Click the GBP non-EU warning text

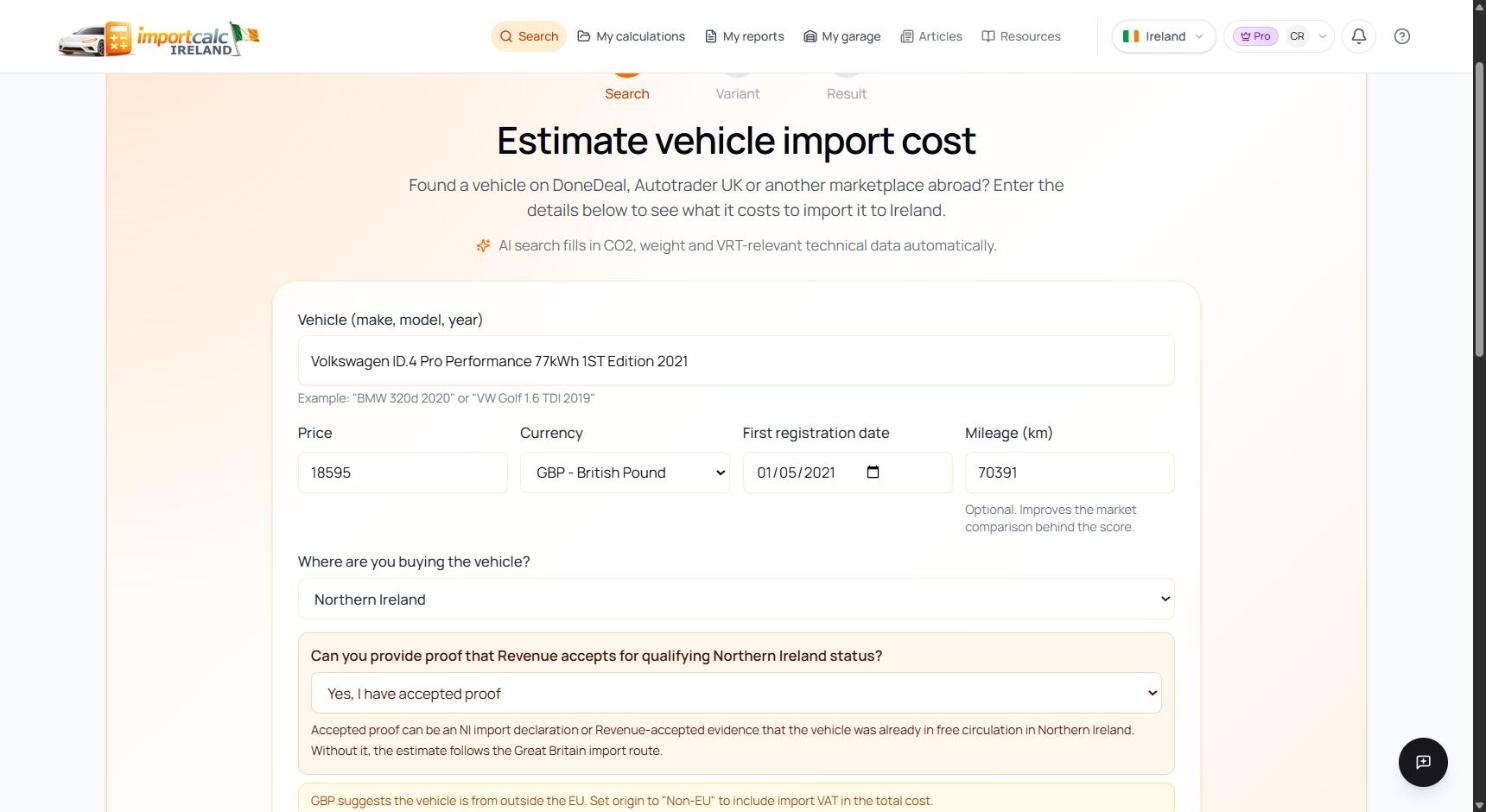[622, 800]
